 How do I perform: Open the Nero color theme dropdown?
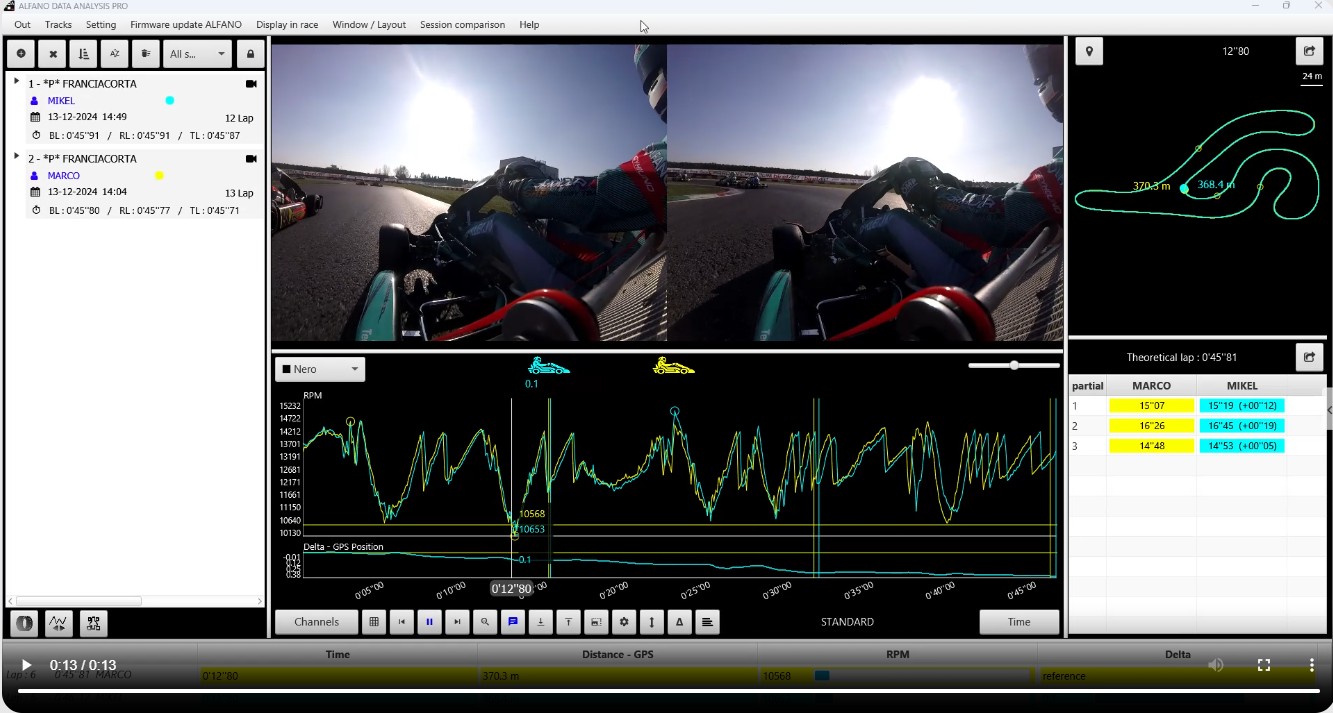coord(320,369)
